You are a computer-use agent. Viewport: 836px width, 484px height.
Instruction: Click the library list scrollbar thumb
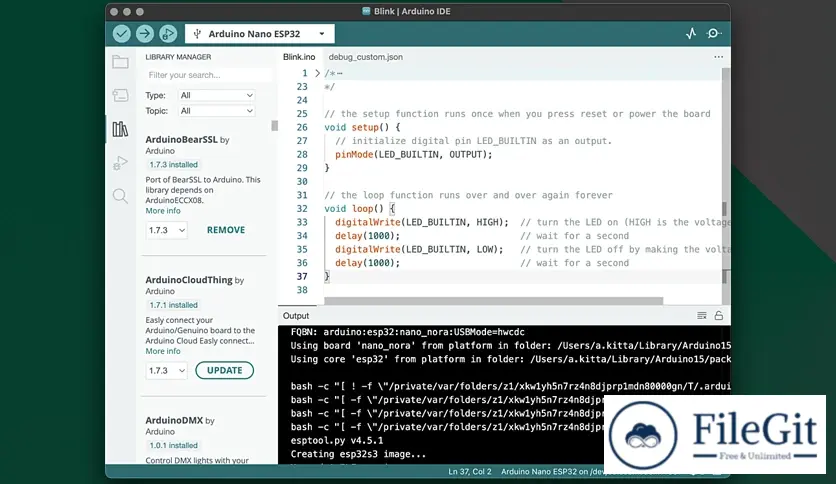(275, 126)
